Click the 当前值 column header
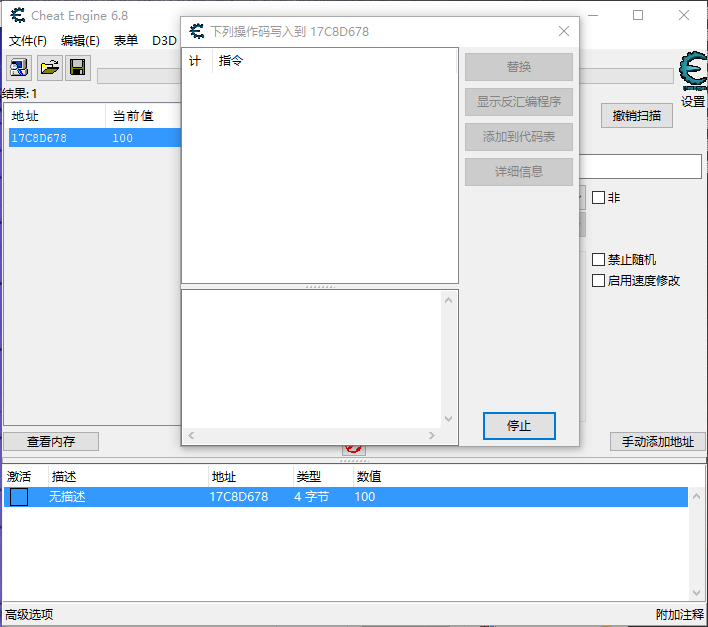Image resolution: width=708 pixels, height=627 pixels. tap(143, 116)
